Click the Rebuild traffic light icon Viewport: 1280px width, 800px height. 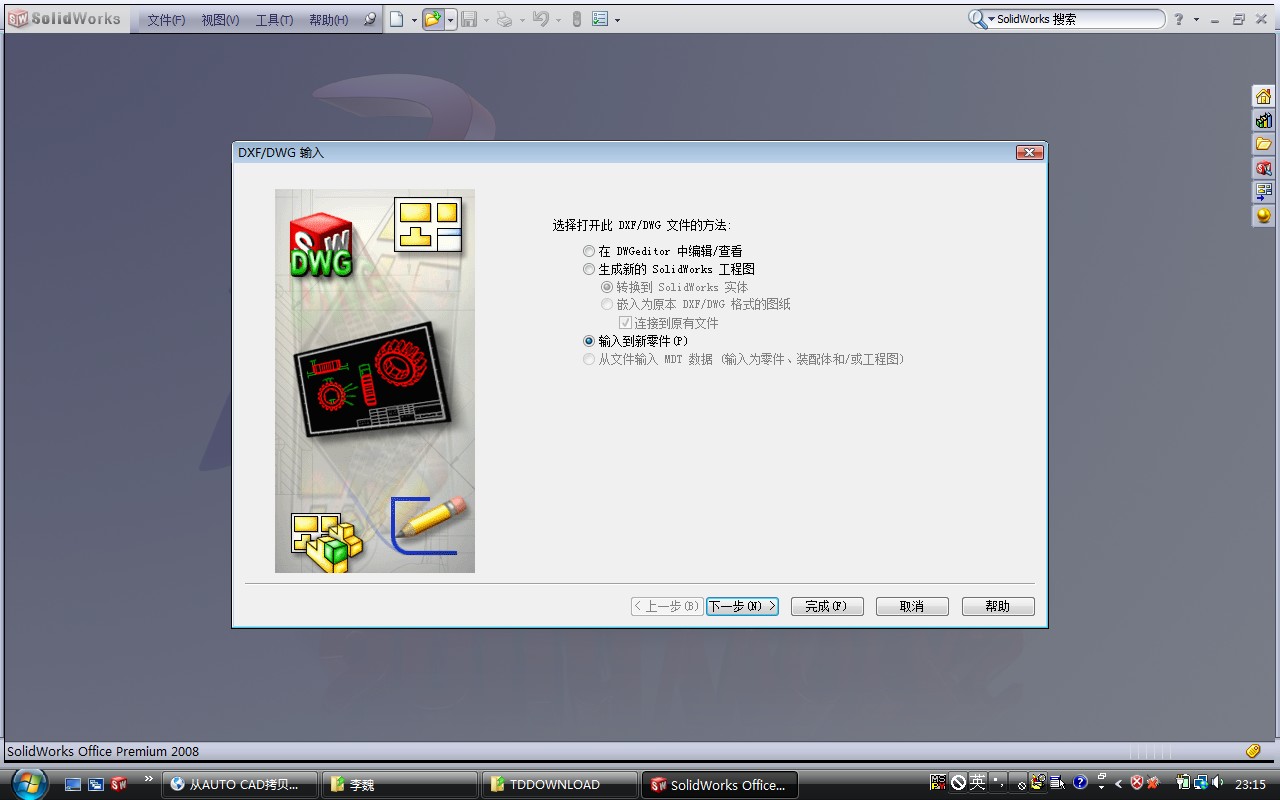[576, 19]
